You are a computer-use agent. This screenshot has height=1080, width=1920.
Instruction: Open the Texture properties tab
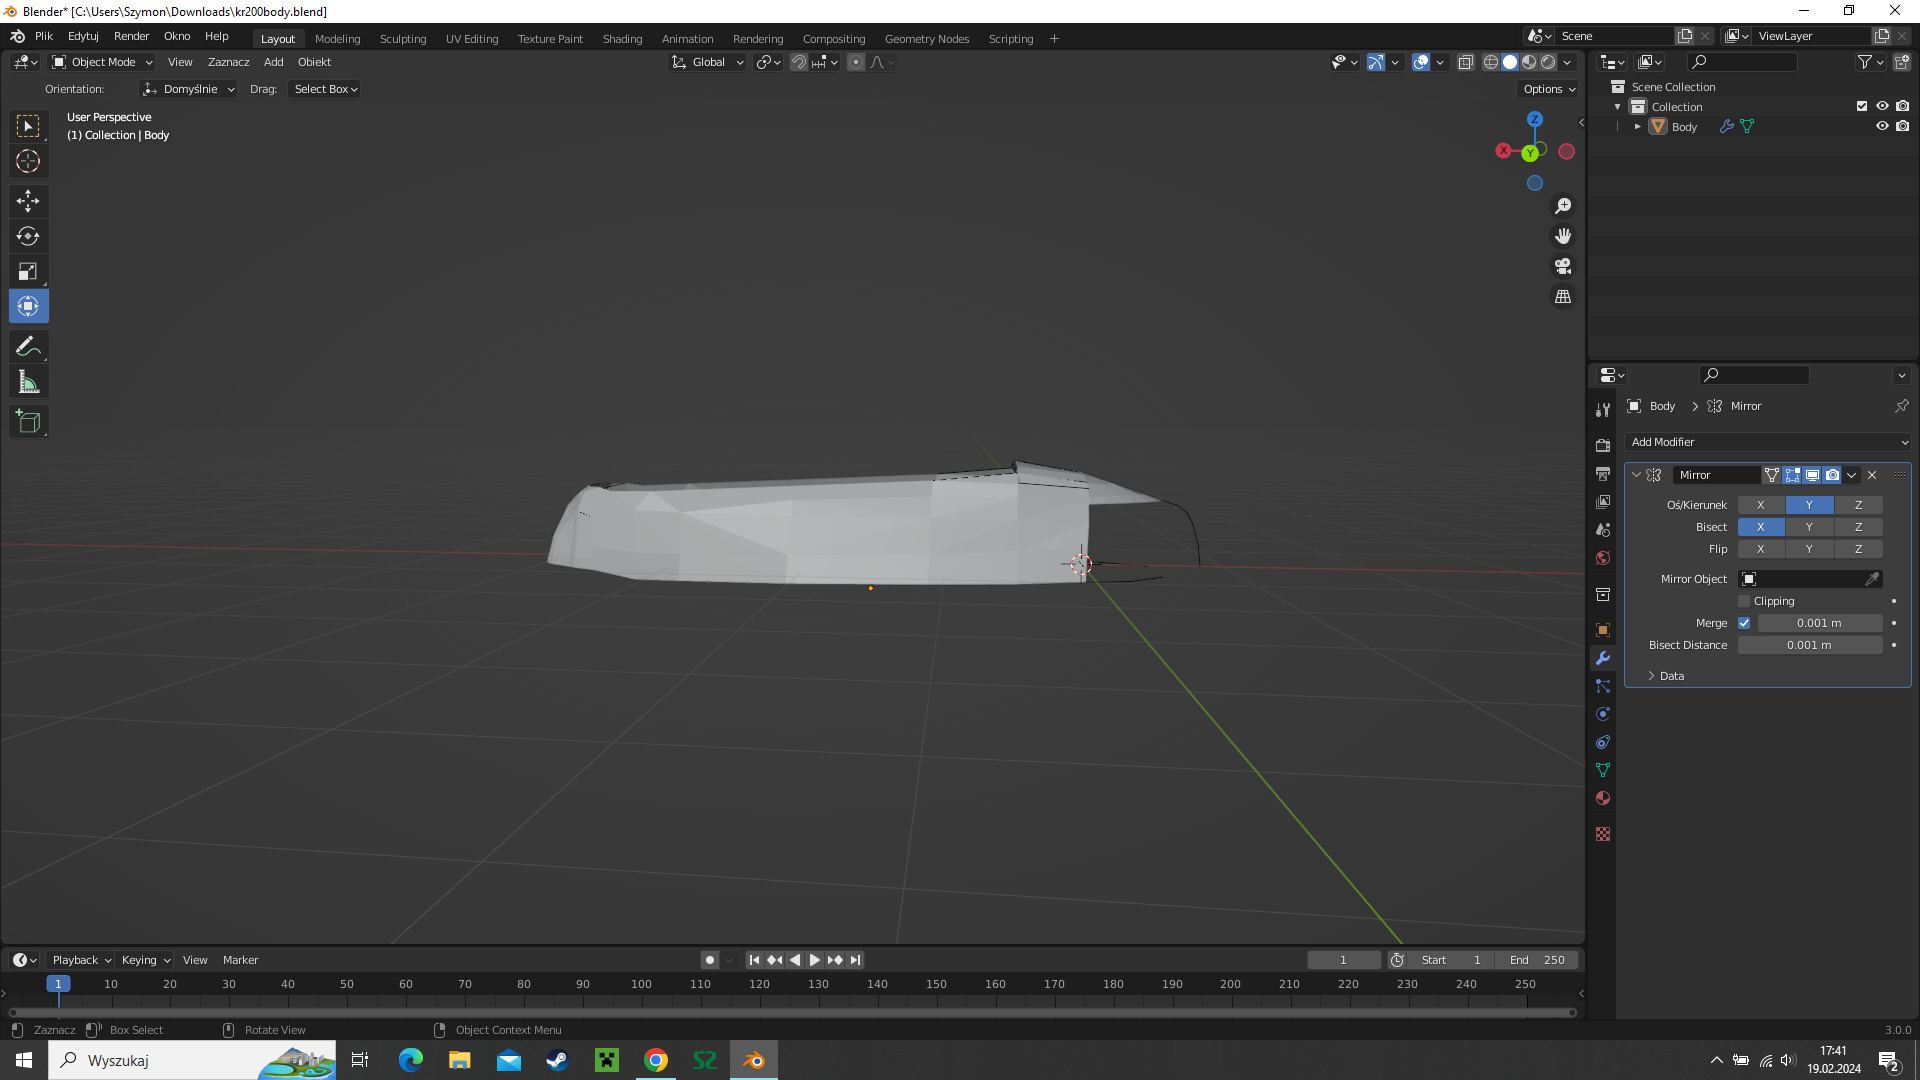pos(1603,834)
